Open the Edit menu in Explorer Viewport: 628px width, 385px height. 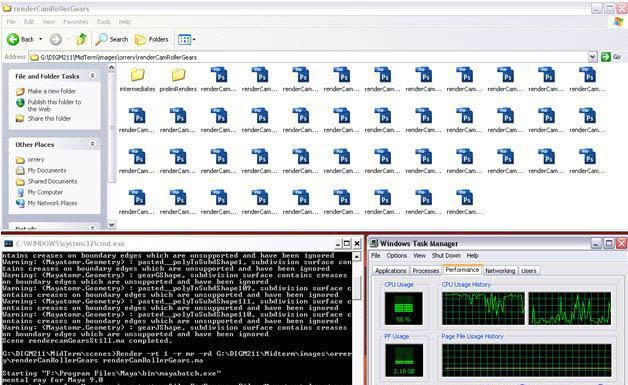[29, 22]
